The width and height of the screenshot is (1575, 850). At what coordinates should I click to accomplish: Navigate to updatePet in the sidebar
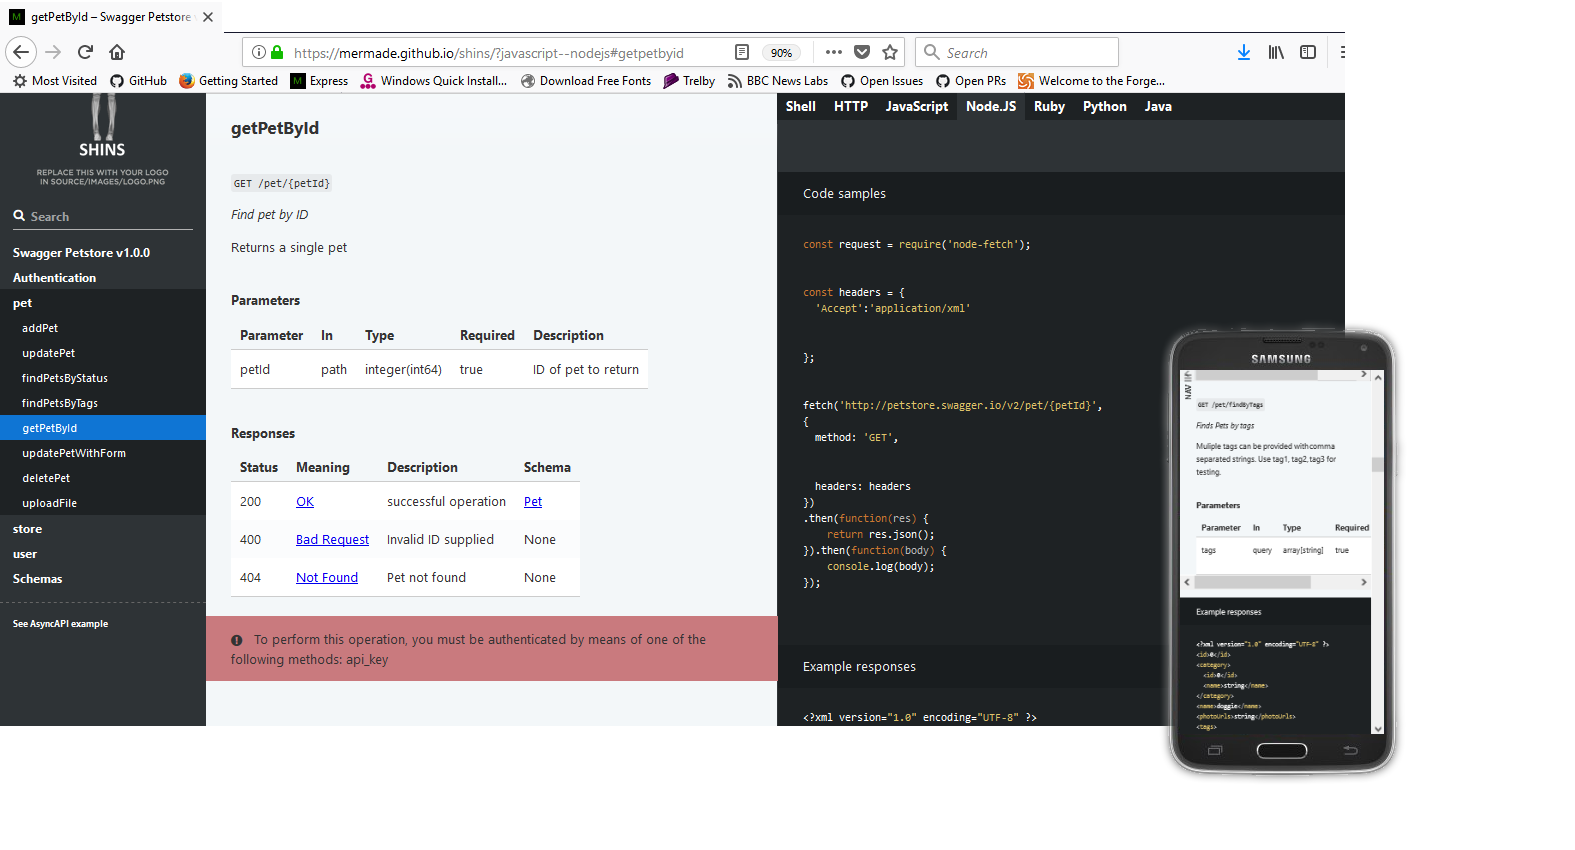[x=103, y=353]
